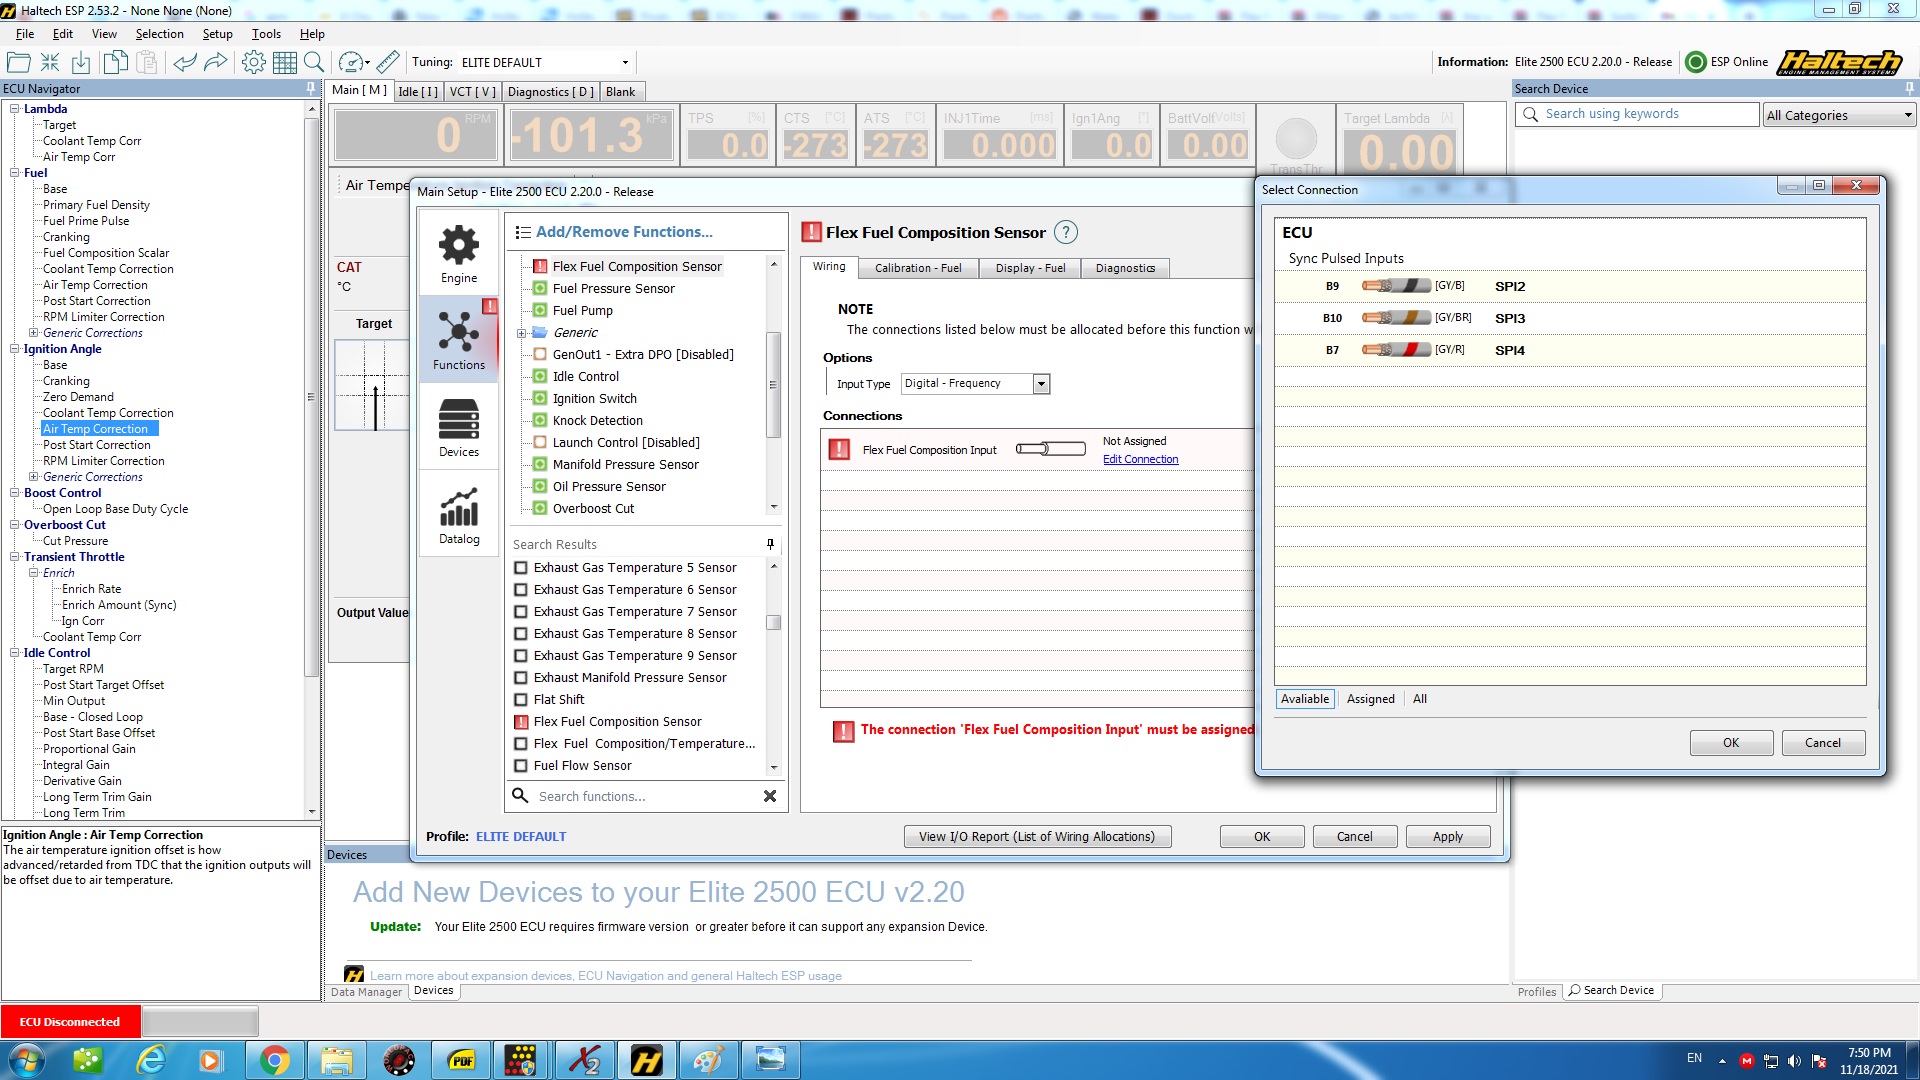
Task: Enable Exhaust Gas Temperature 5 Sensor checkbox
Action: tap(521, 568)
